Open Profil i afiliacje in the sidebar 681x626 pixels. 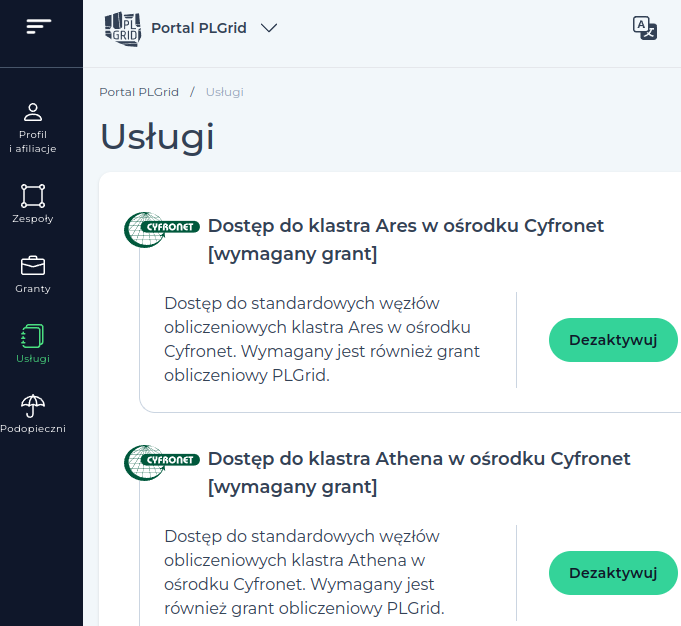33,128
